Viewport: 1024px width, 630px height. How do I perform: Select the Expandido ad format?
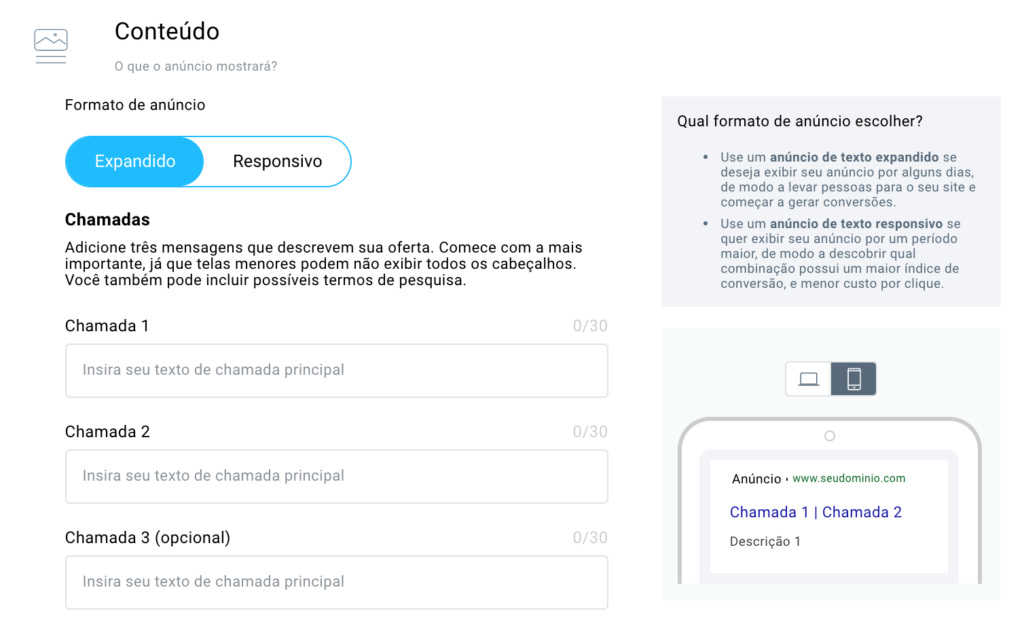coord(135,161)
